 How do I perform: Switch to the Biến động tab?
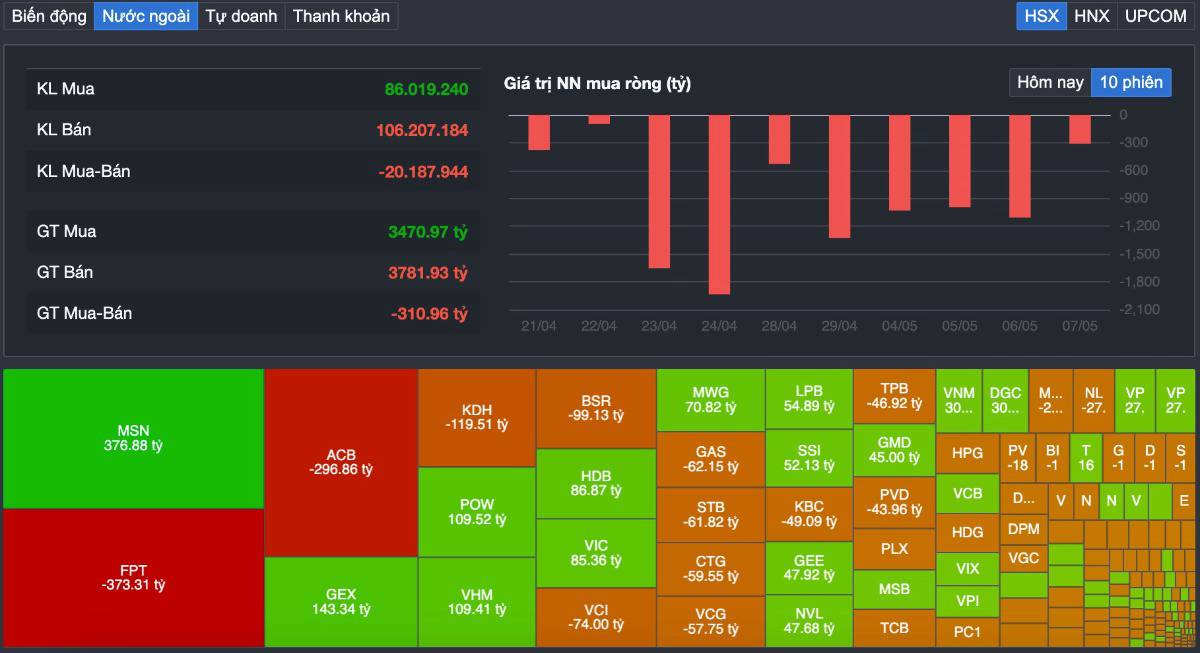(x=49, y=16)
